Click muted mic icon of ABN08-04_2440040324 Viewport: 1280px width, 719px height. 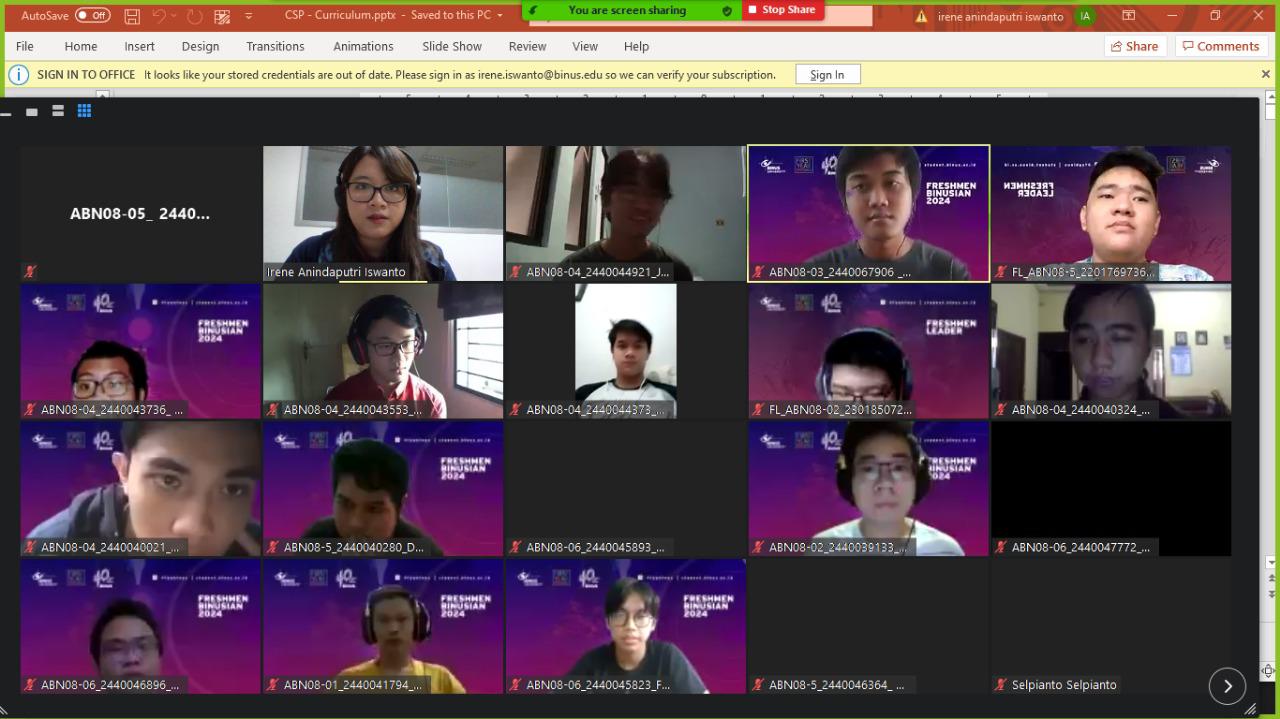pyautogui.click(x=1001, y=410)
